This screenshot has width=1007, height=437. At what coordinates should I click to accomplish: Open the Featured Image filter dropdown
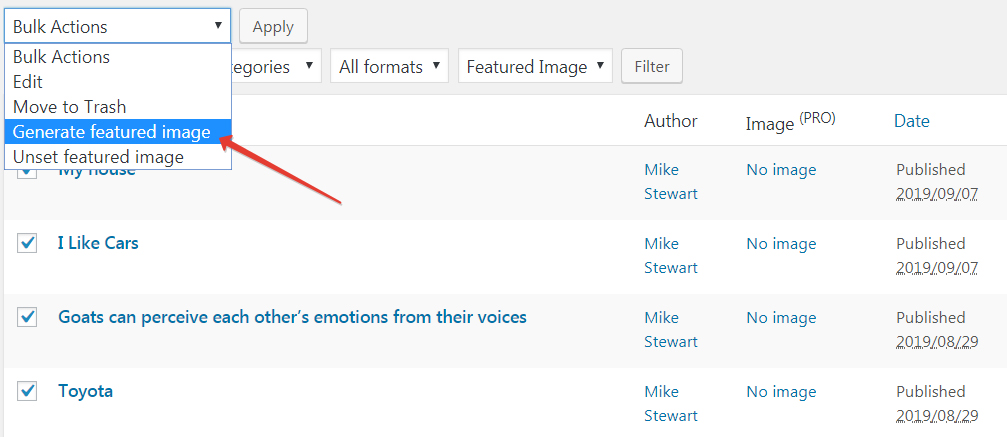point(535,67)
